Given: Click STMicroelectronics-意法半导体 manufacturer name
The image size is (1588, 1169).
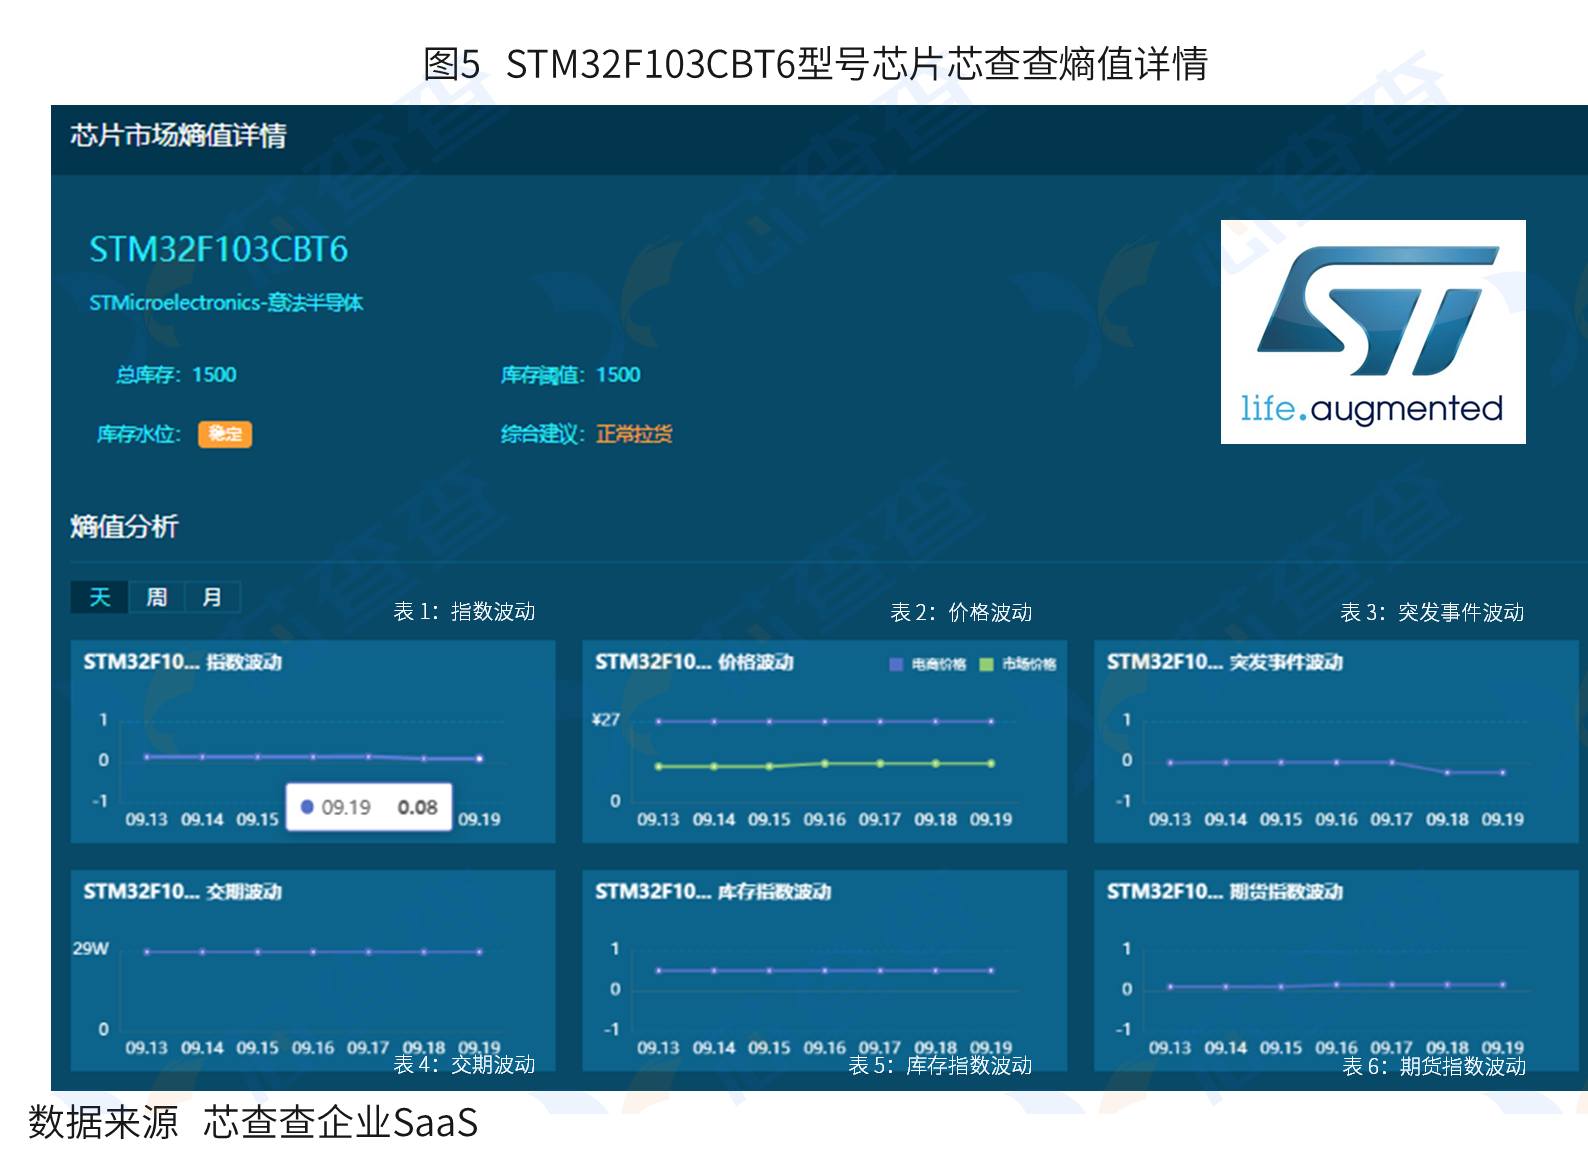Looking at the screenshot, I should coord(226,303).
